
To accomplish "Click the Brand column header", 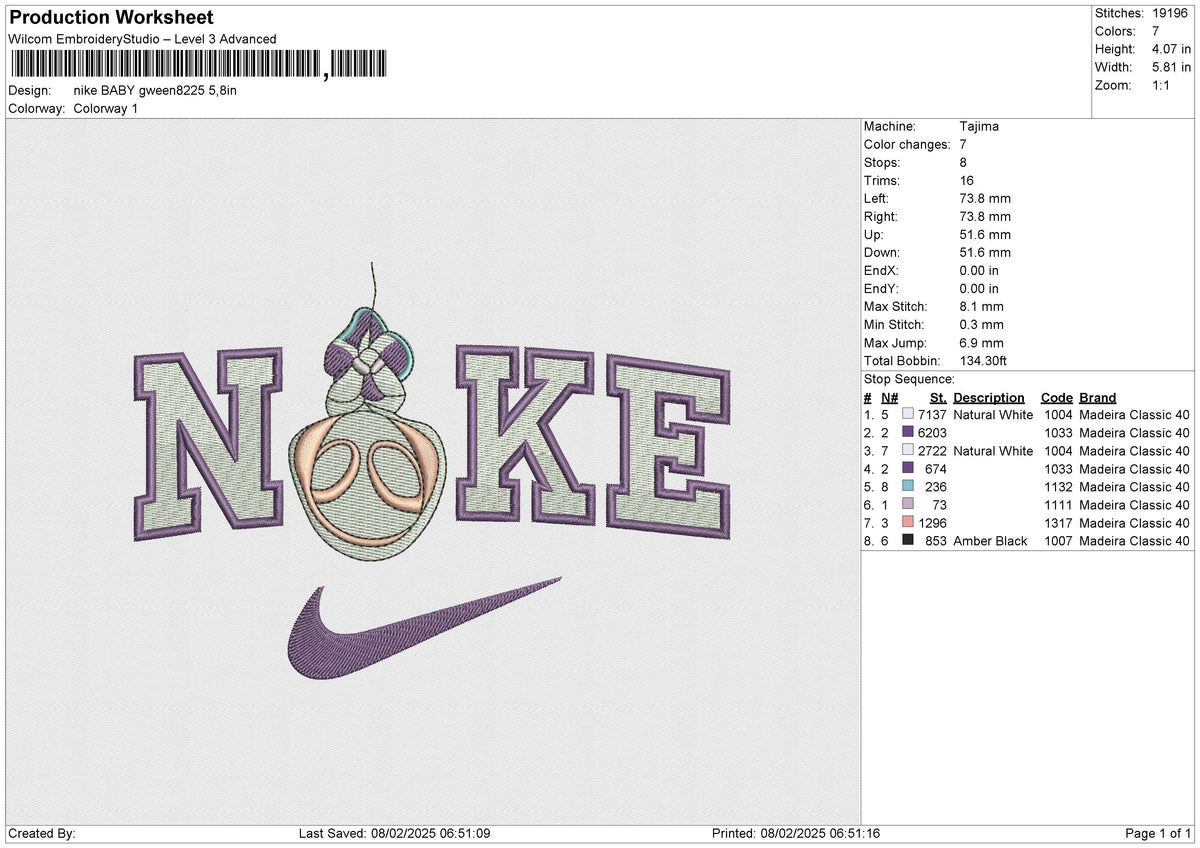I will pyautogui.click(x=1098, y=398).
